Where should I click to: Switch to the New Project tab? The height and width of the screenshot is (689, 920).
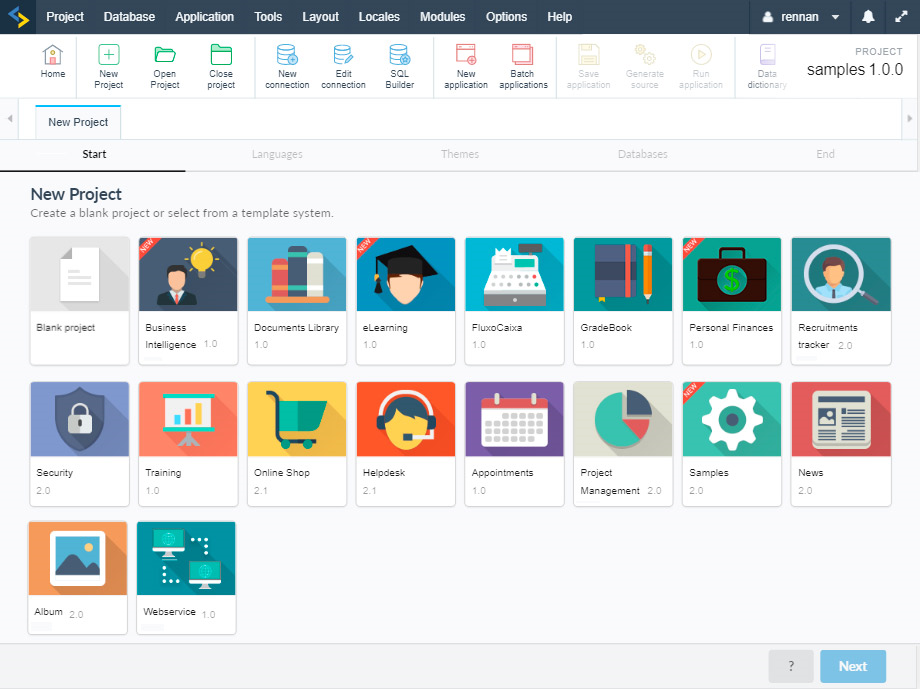pyautogui.click(x=78, y=122)
